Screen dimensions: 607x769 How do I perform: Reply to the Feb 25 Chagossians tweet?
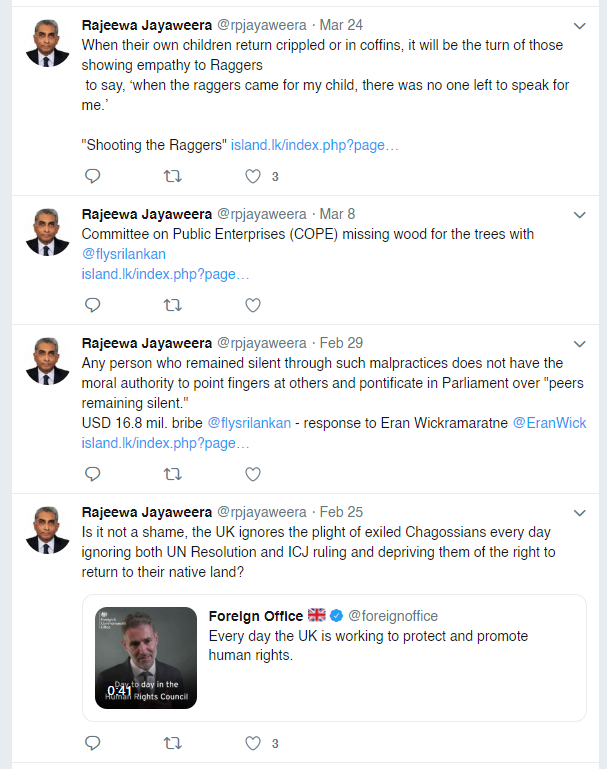click(x=93, y=743)
